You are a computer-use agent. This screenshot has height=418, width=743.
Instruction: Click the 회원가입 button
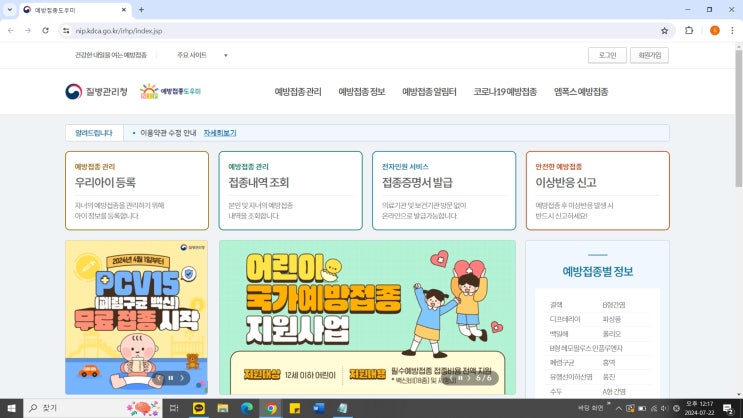[649, 55]
